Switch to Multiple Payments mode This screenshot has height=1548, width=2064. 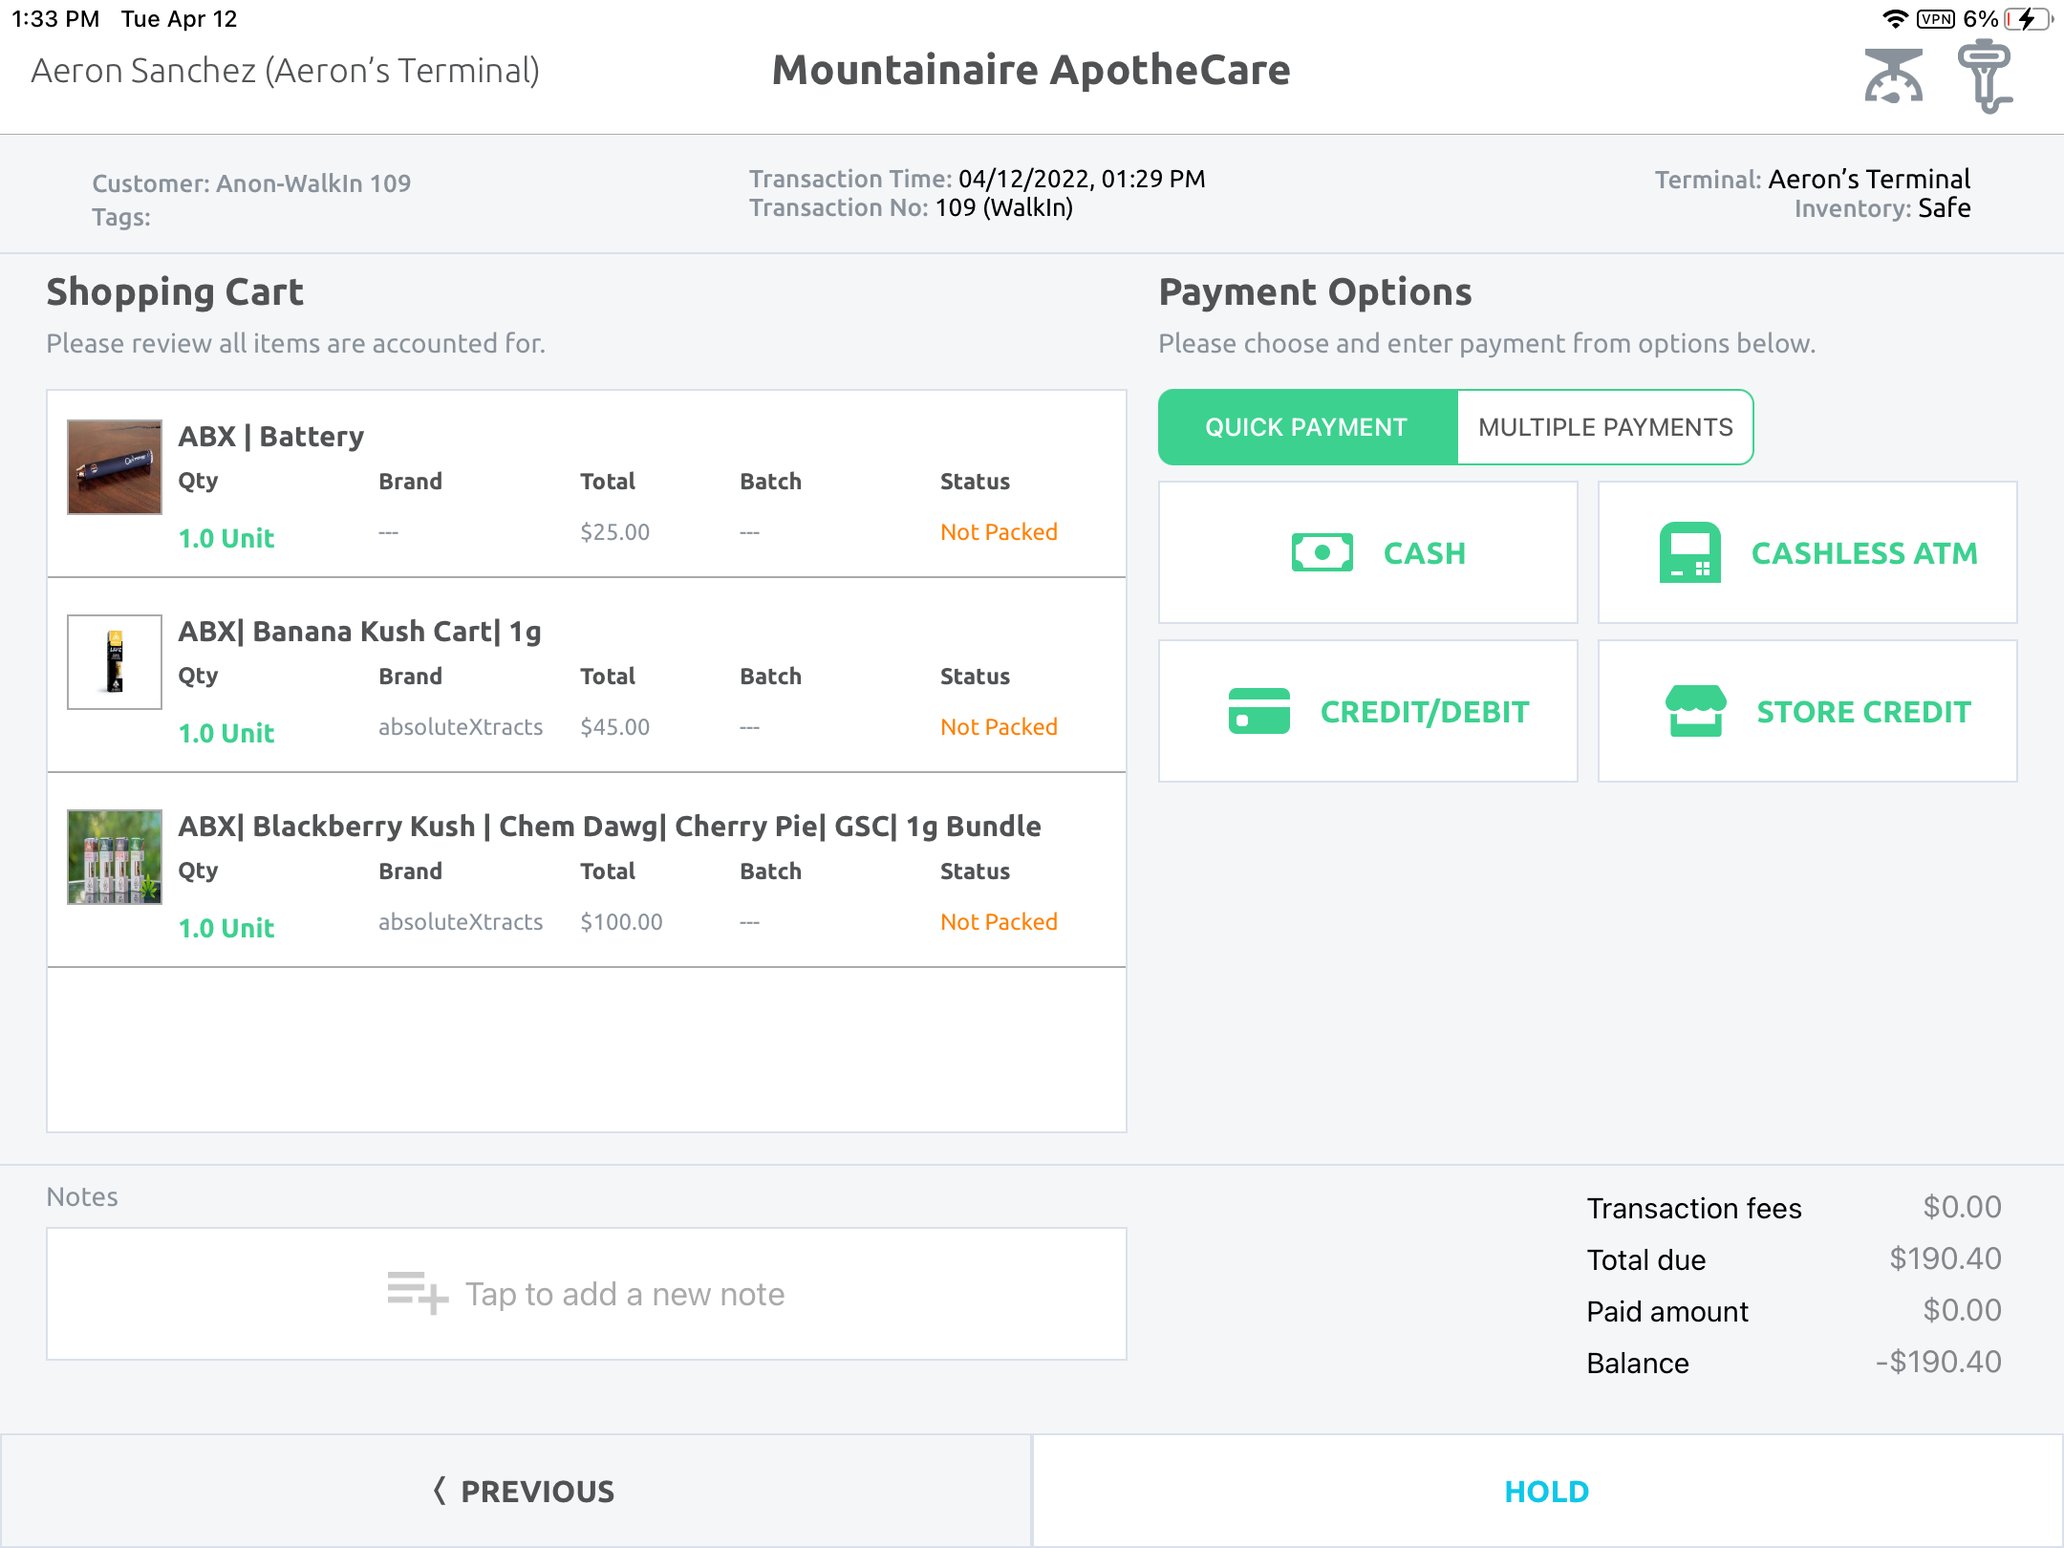(1605, 427)
